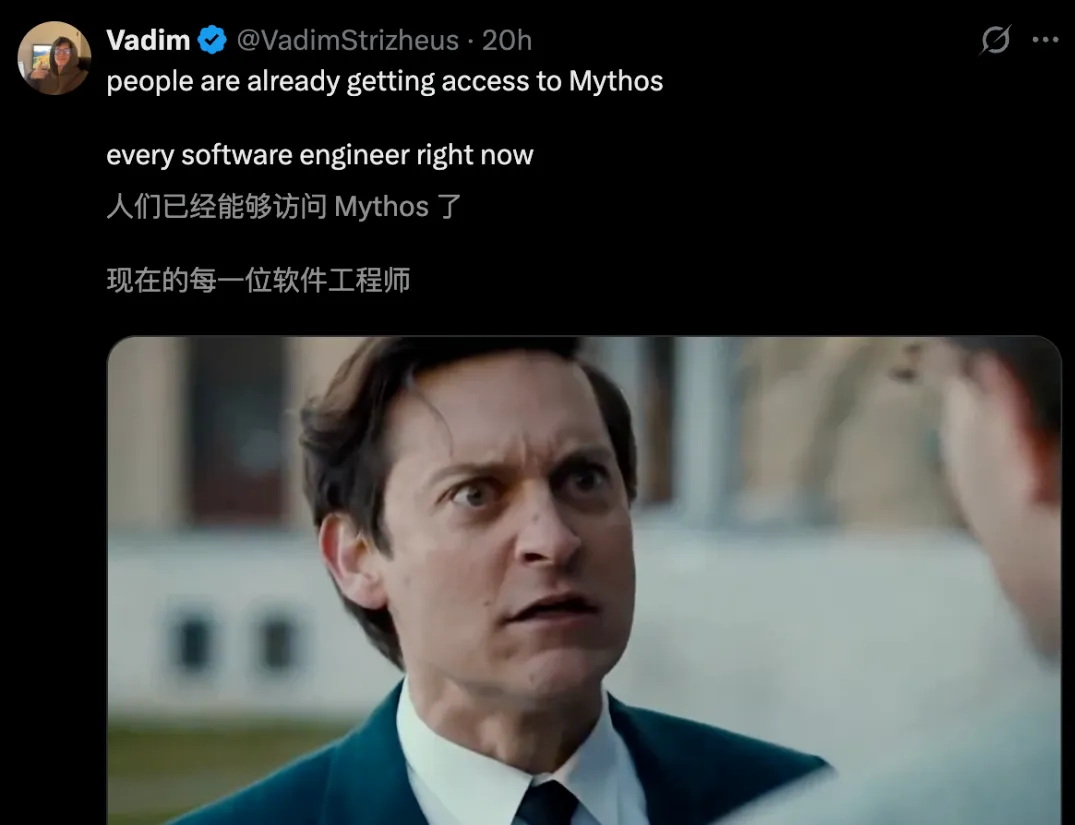Open the Grok explain-post icon
Screen dimensions: 1075x825
[995, 40]
